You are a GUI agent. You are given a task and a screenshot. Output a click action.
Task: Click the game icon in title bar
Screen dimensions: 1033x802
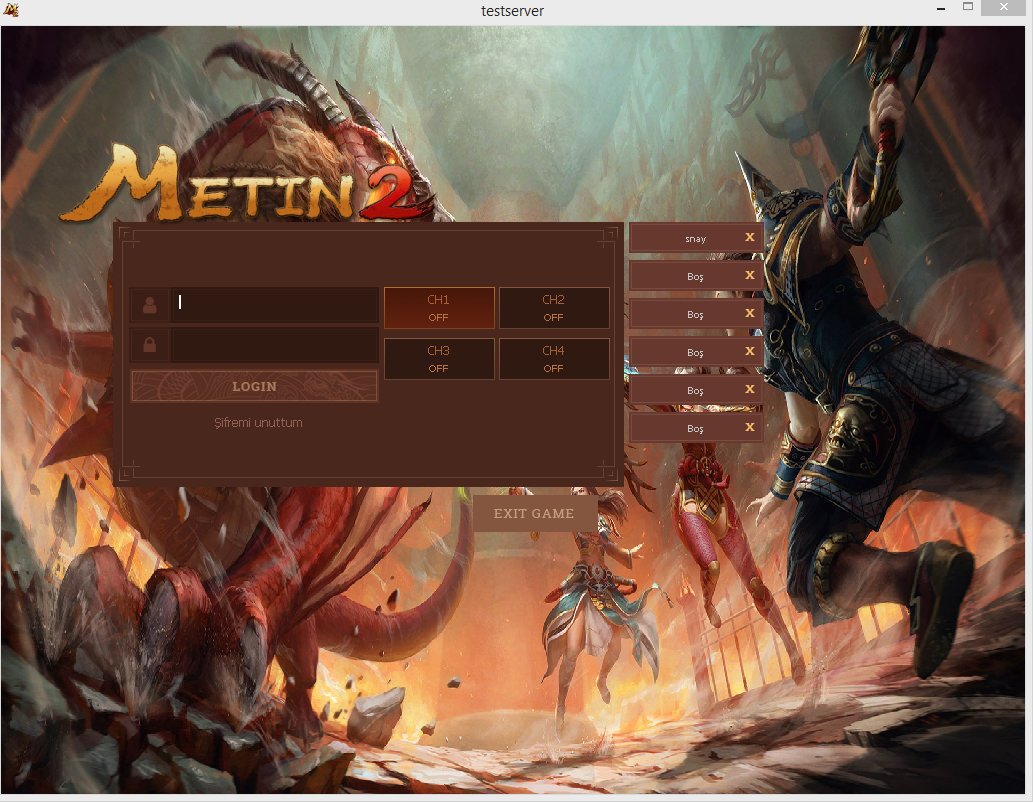pyautogui.click(x=11, y=10)
